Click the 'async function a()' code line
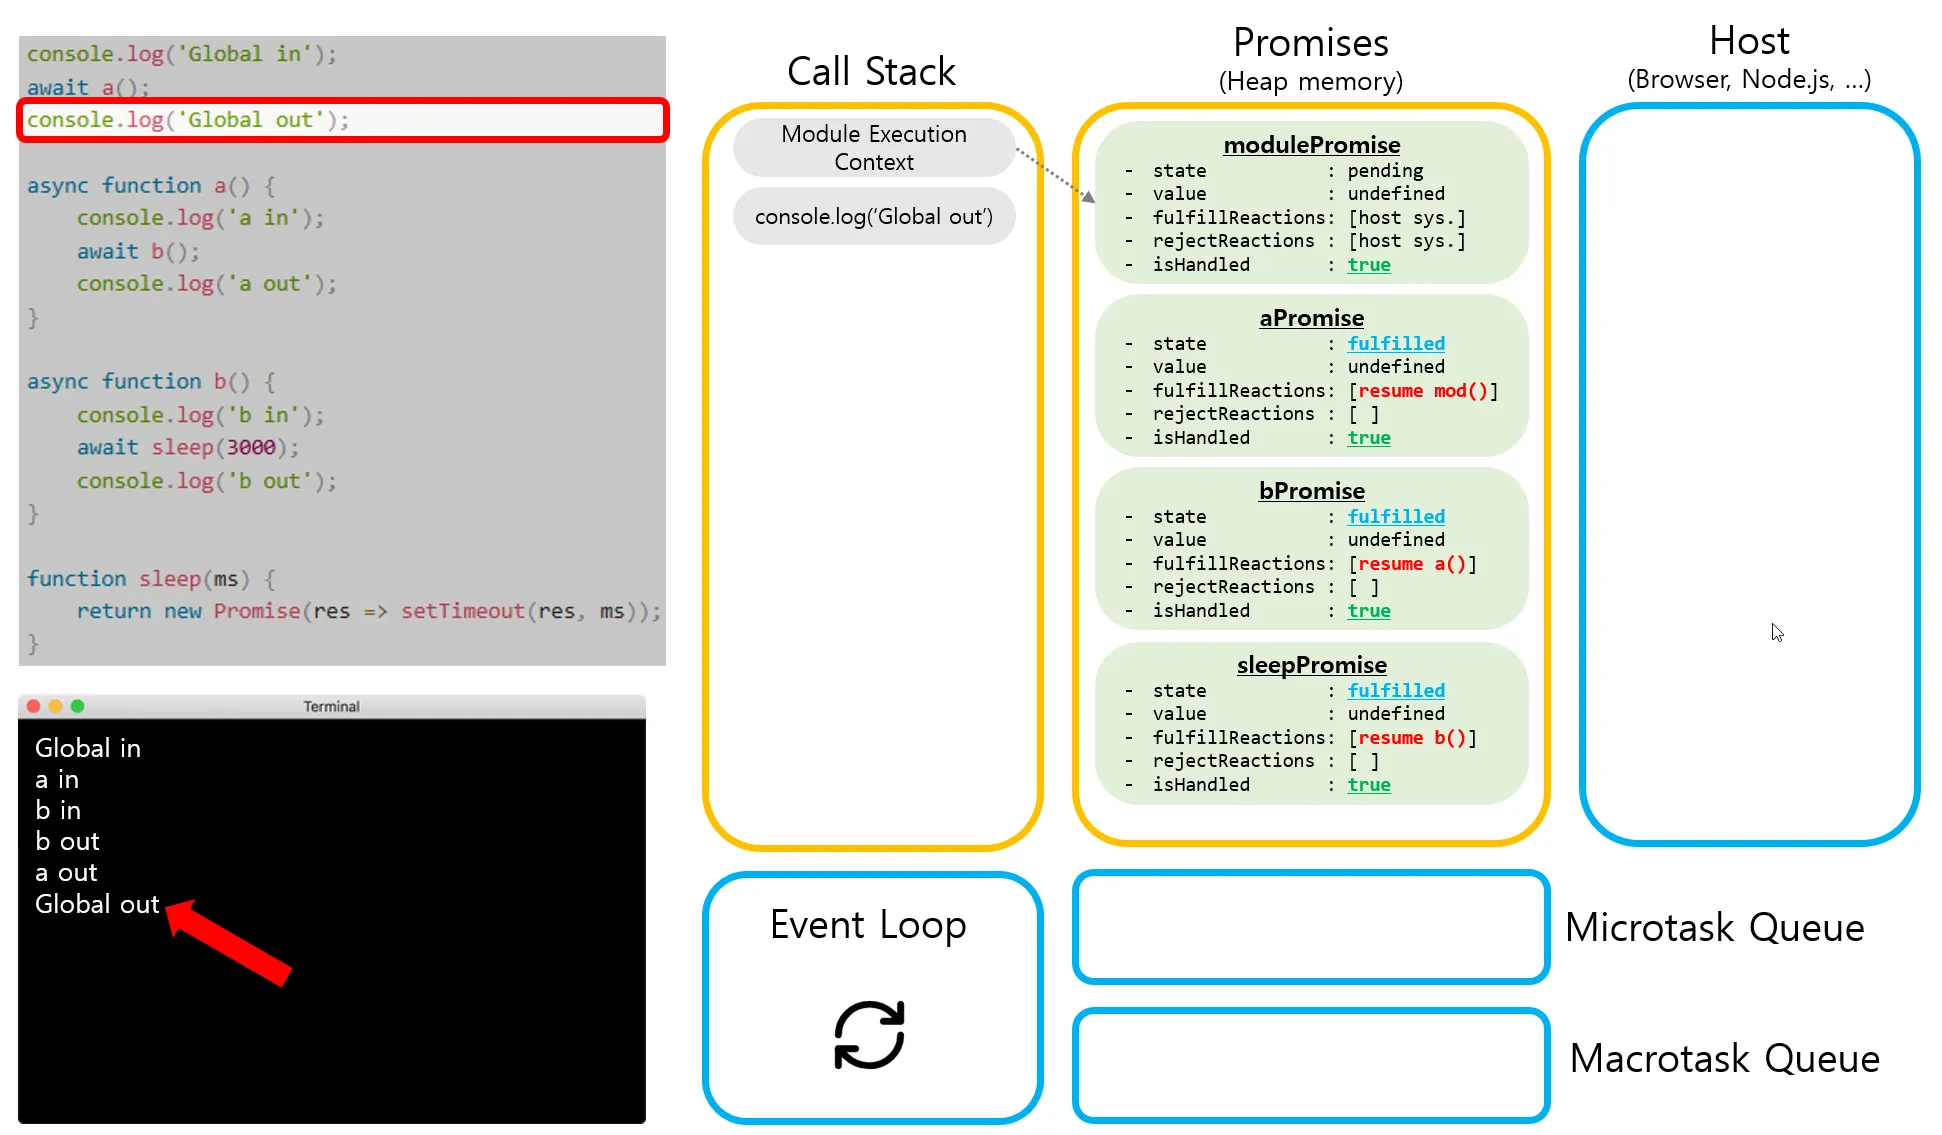Screen dimensions: 1942x1135 (150, 186)
